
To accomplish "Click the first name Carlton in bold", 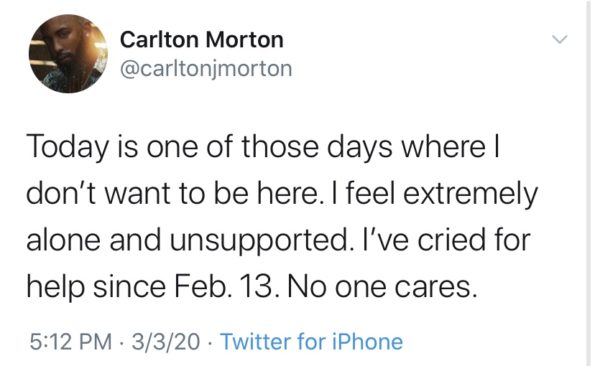I will pos(159,40).
